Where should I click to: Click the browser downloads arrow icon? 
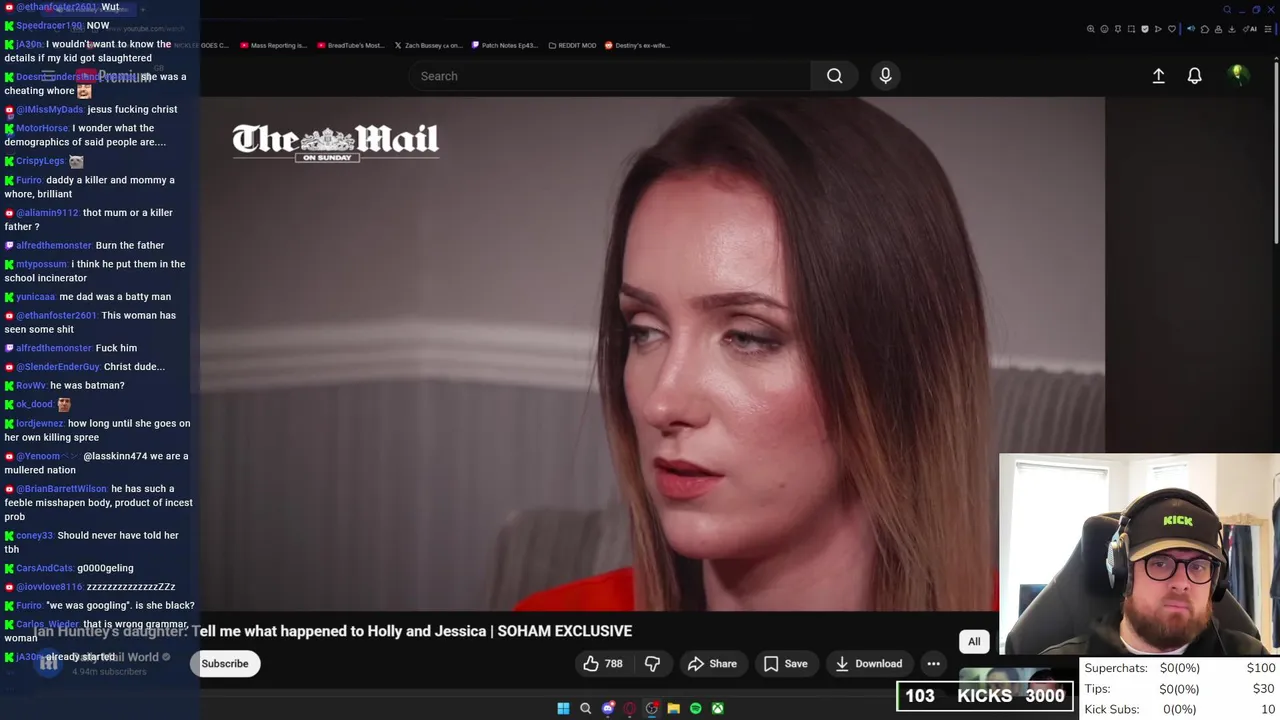point(1232,29)
